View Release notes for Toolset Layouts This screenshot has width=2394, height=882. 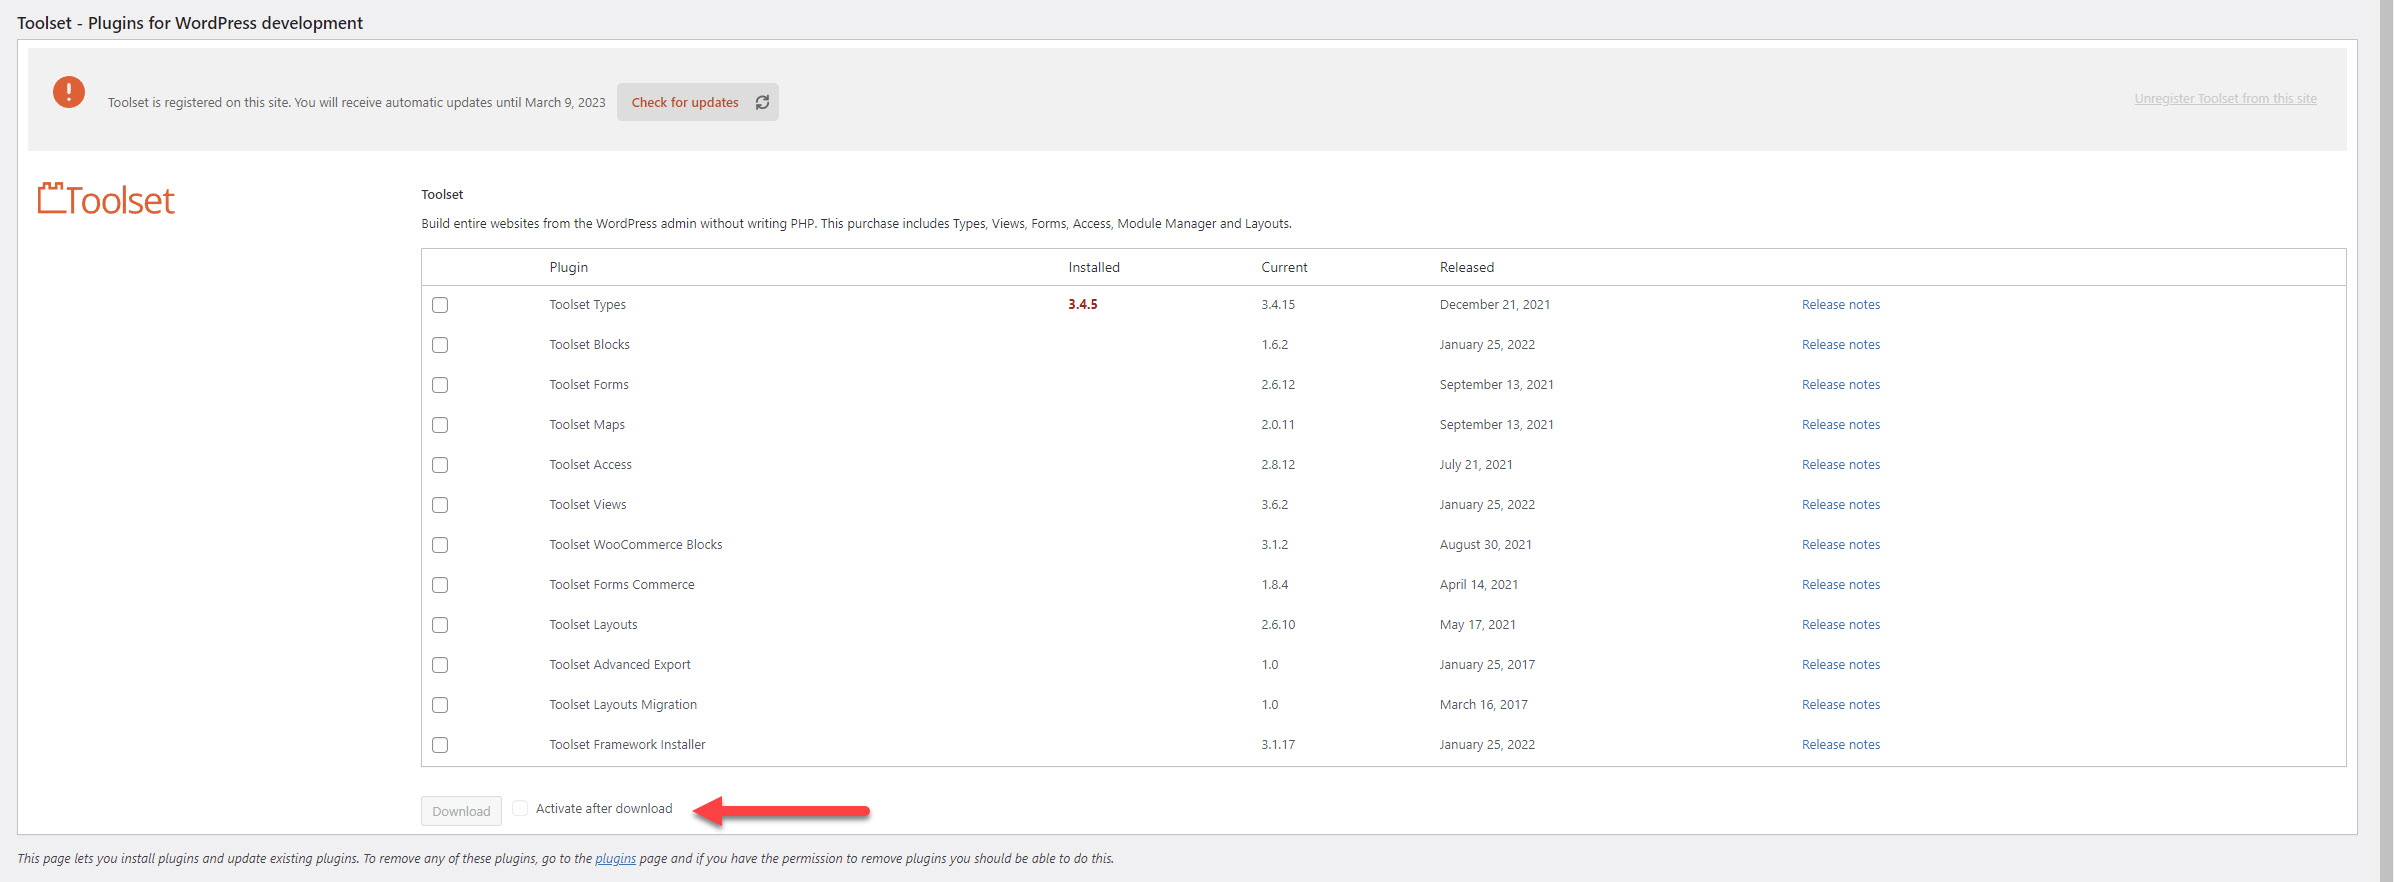(x=1840, y=625)
